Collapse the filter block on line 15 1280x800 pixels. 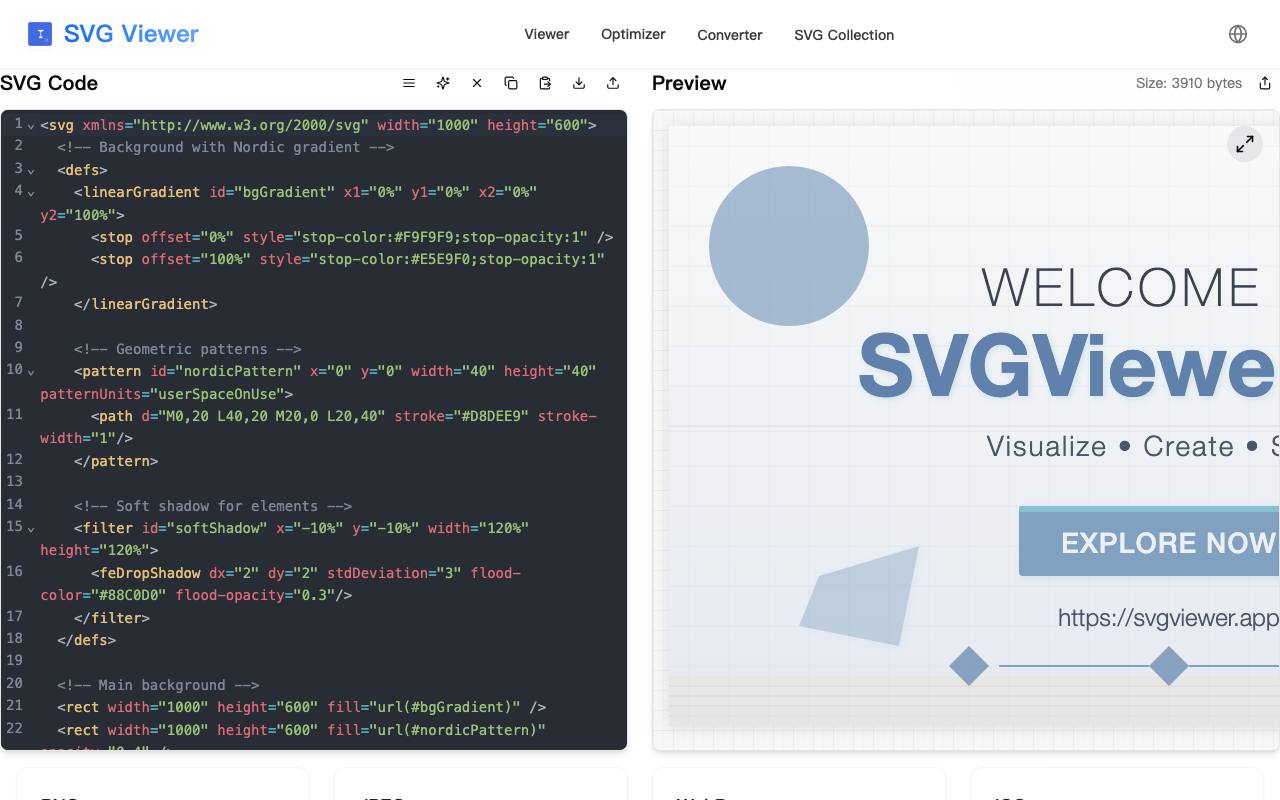pos(31,529)
